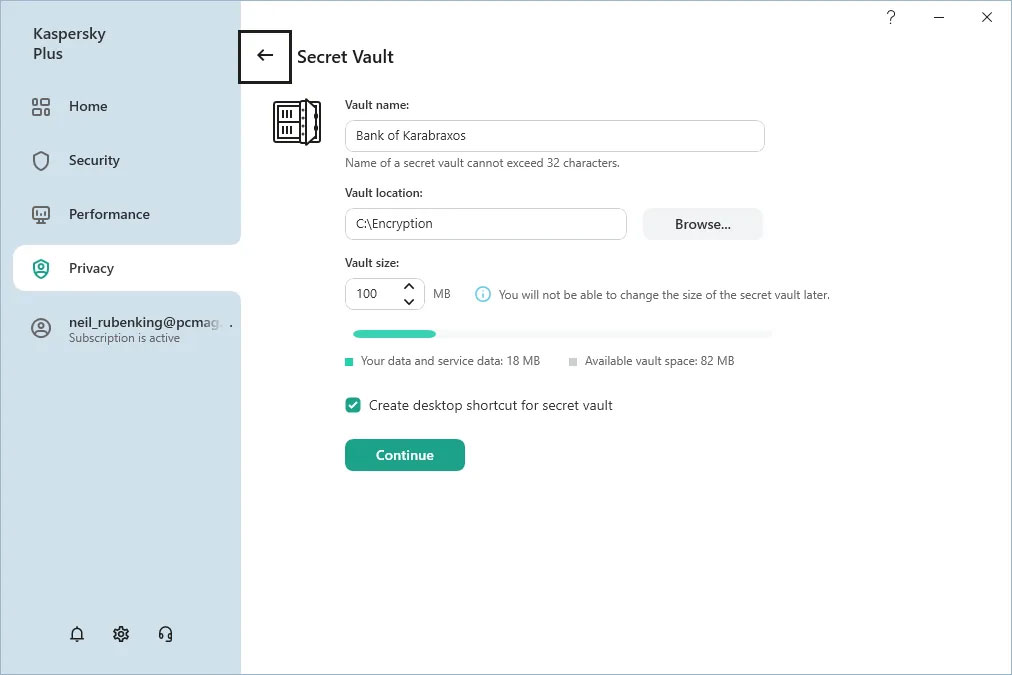Click the Continue button
The height and width of the screenshot is (675, 1012).
[x=405, y=455]
